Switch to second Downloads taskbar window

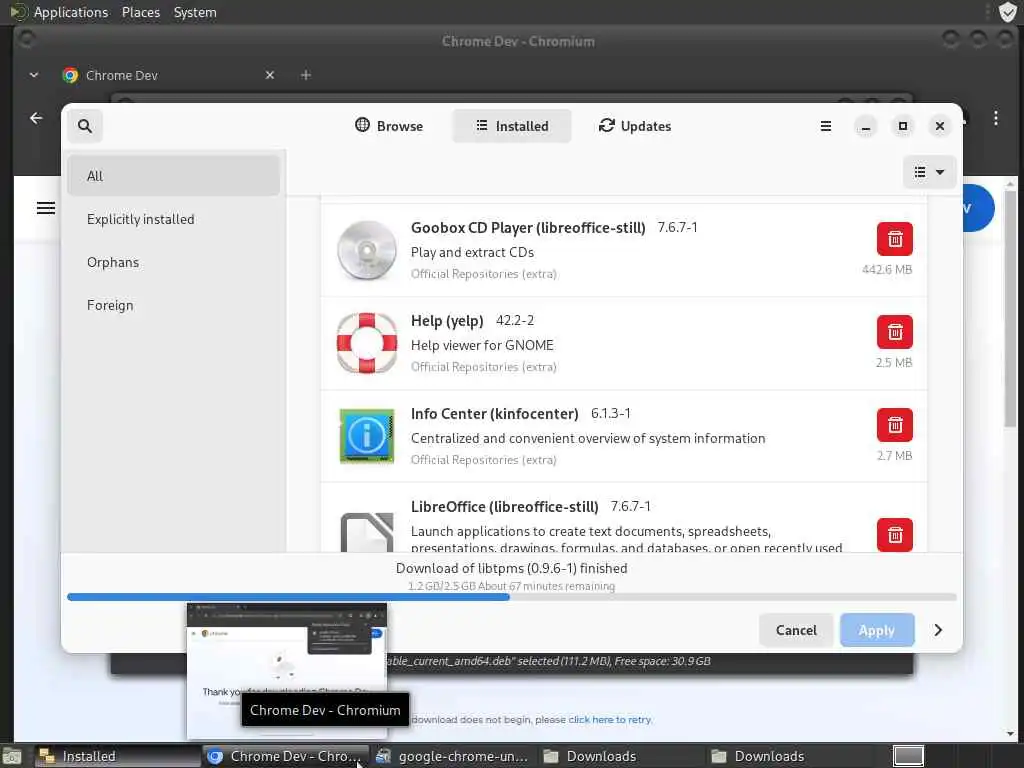(789, 756)
